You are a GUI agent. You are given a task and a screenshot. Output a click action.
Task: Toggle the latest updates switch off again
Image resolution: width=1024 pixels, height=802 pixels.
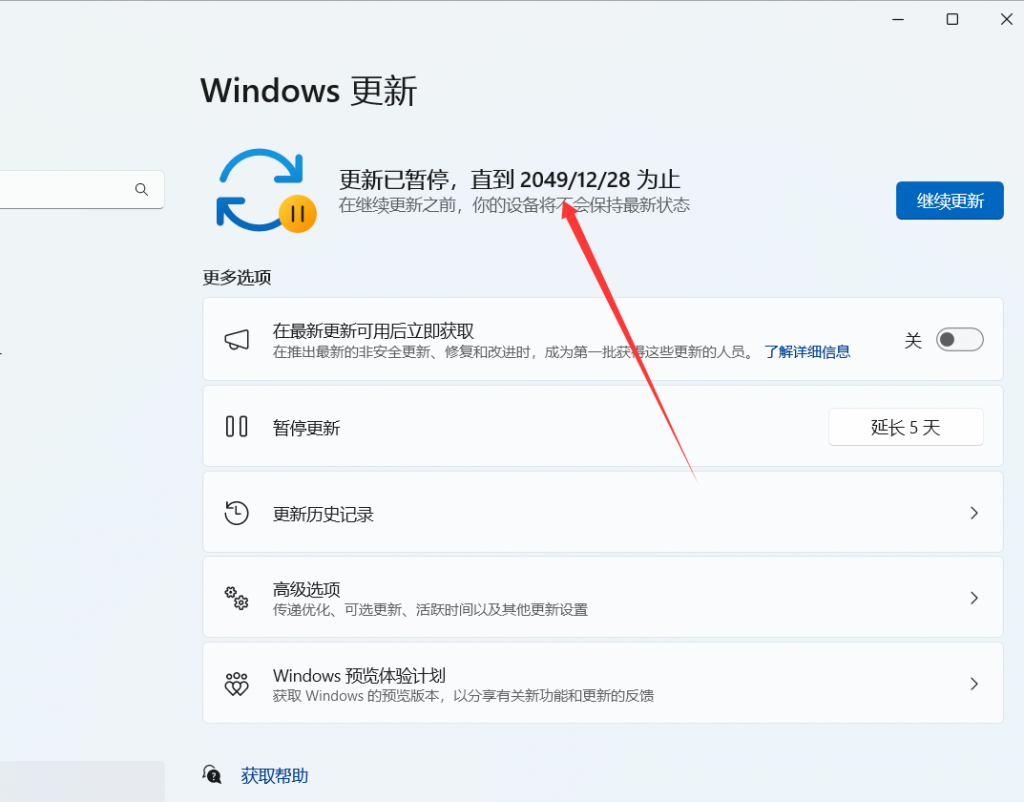pyautogui.click(x=958, y=339)
